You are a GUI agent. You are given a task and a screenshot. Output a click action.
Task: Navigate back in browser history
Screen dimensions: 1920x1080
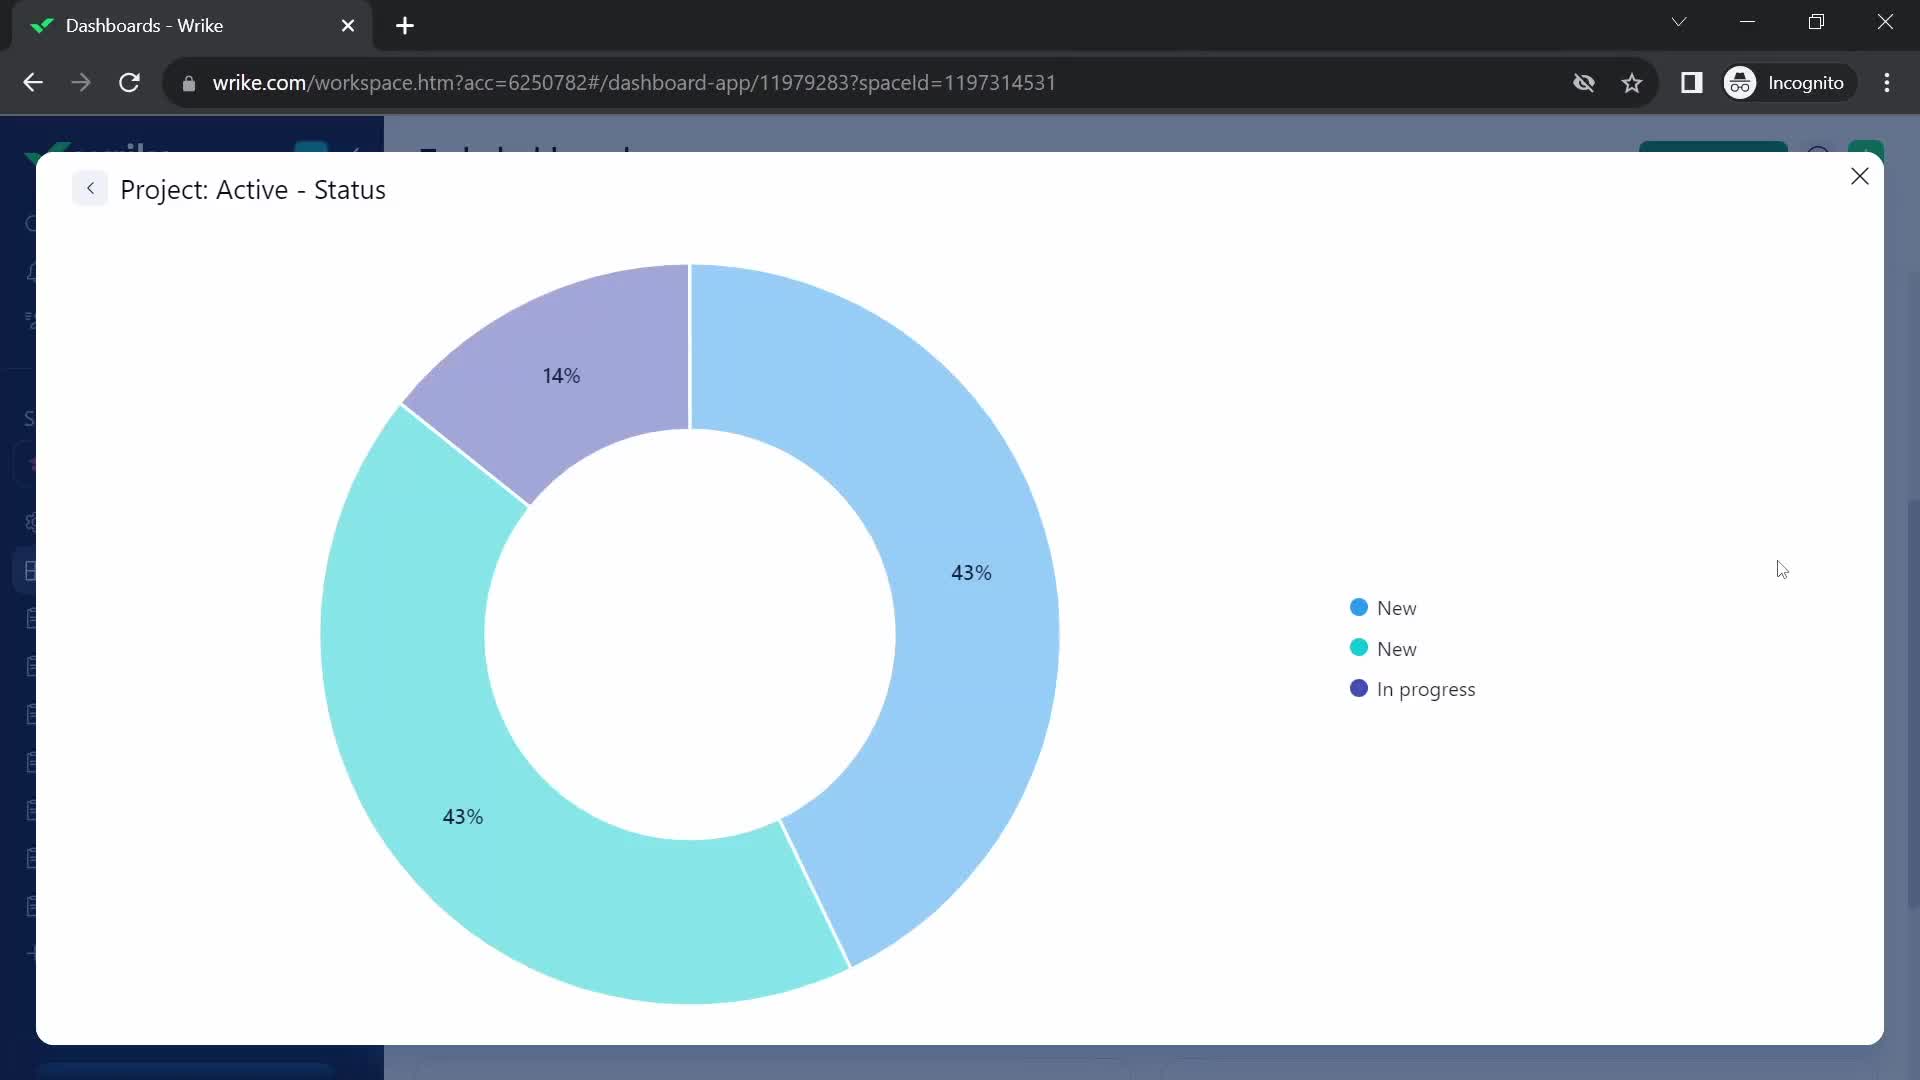click(x=33, y=83)
